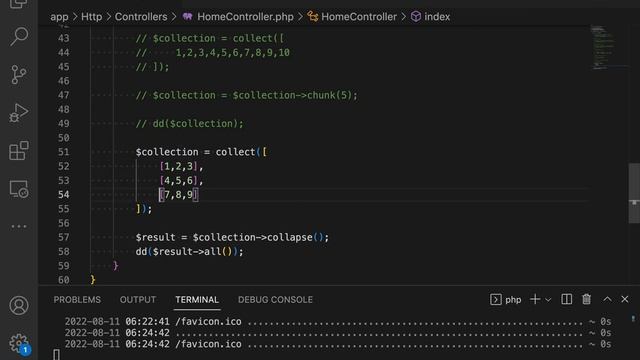Maximize the terminal panel size
Image resolution: width=640 pixels, height=360 pixels.
tap(607, 299)
